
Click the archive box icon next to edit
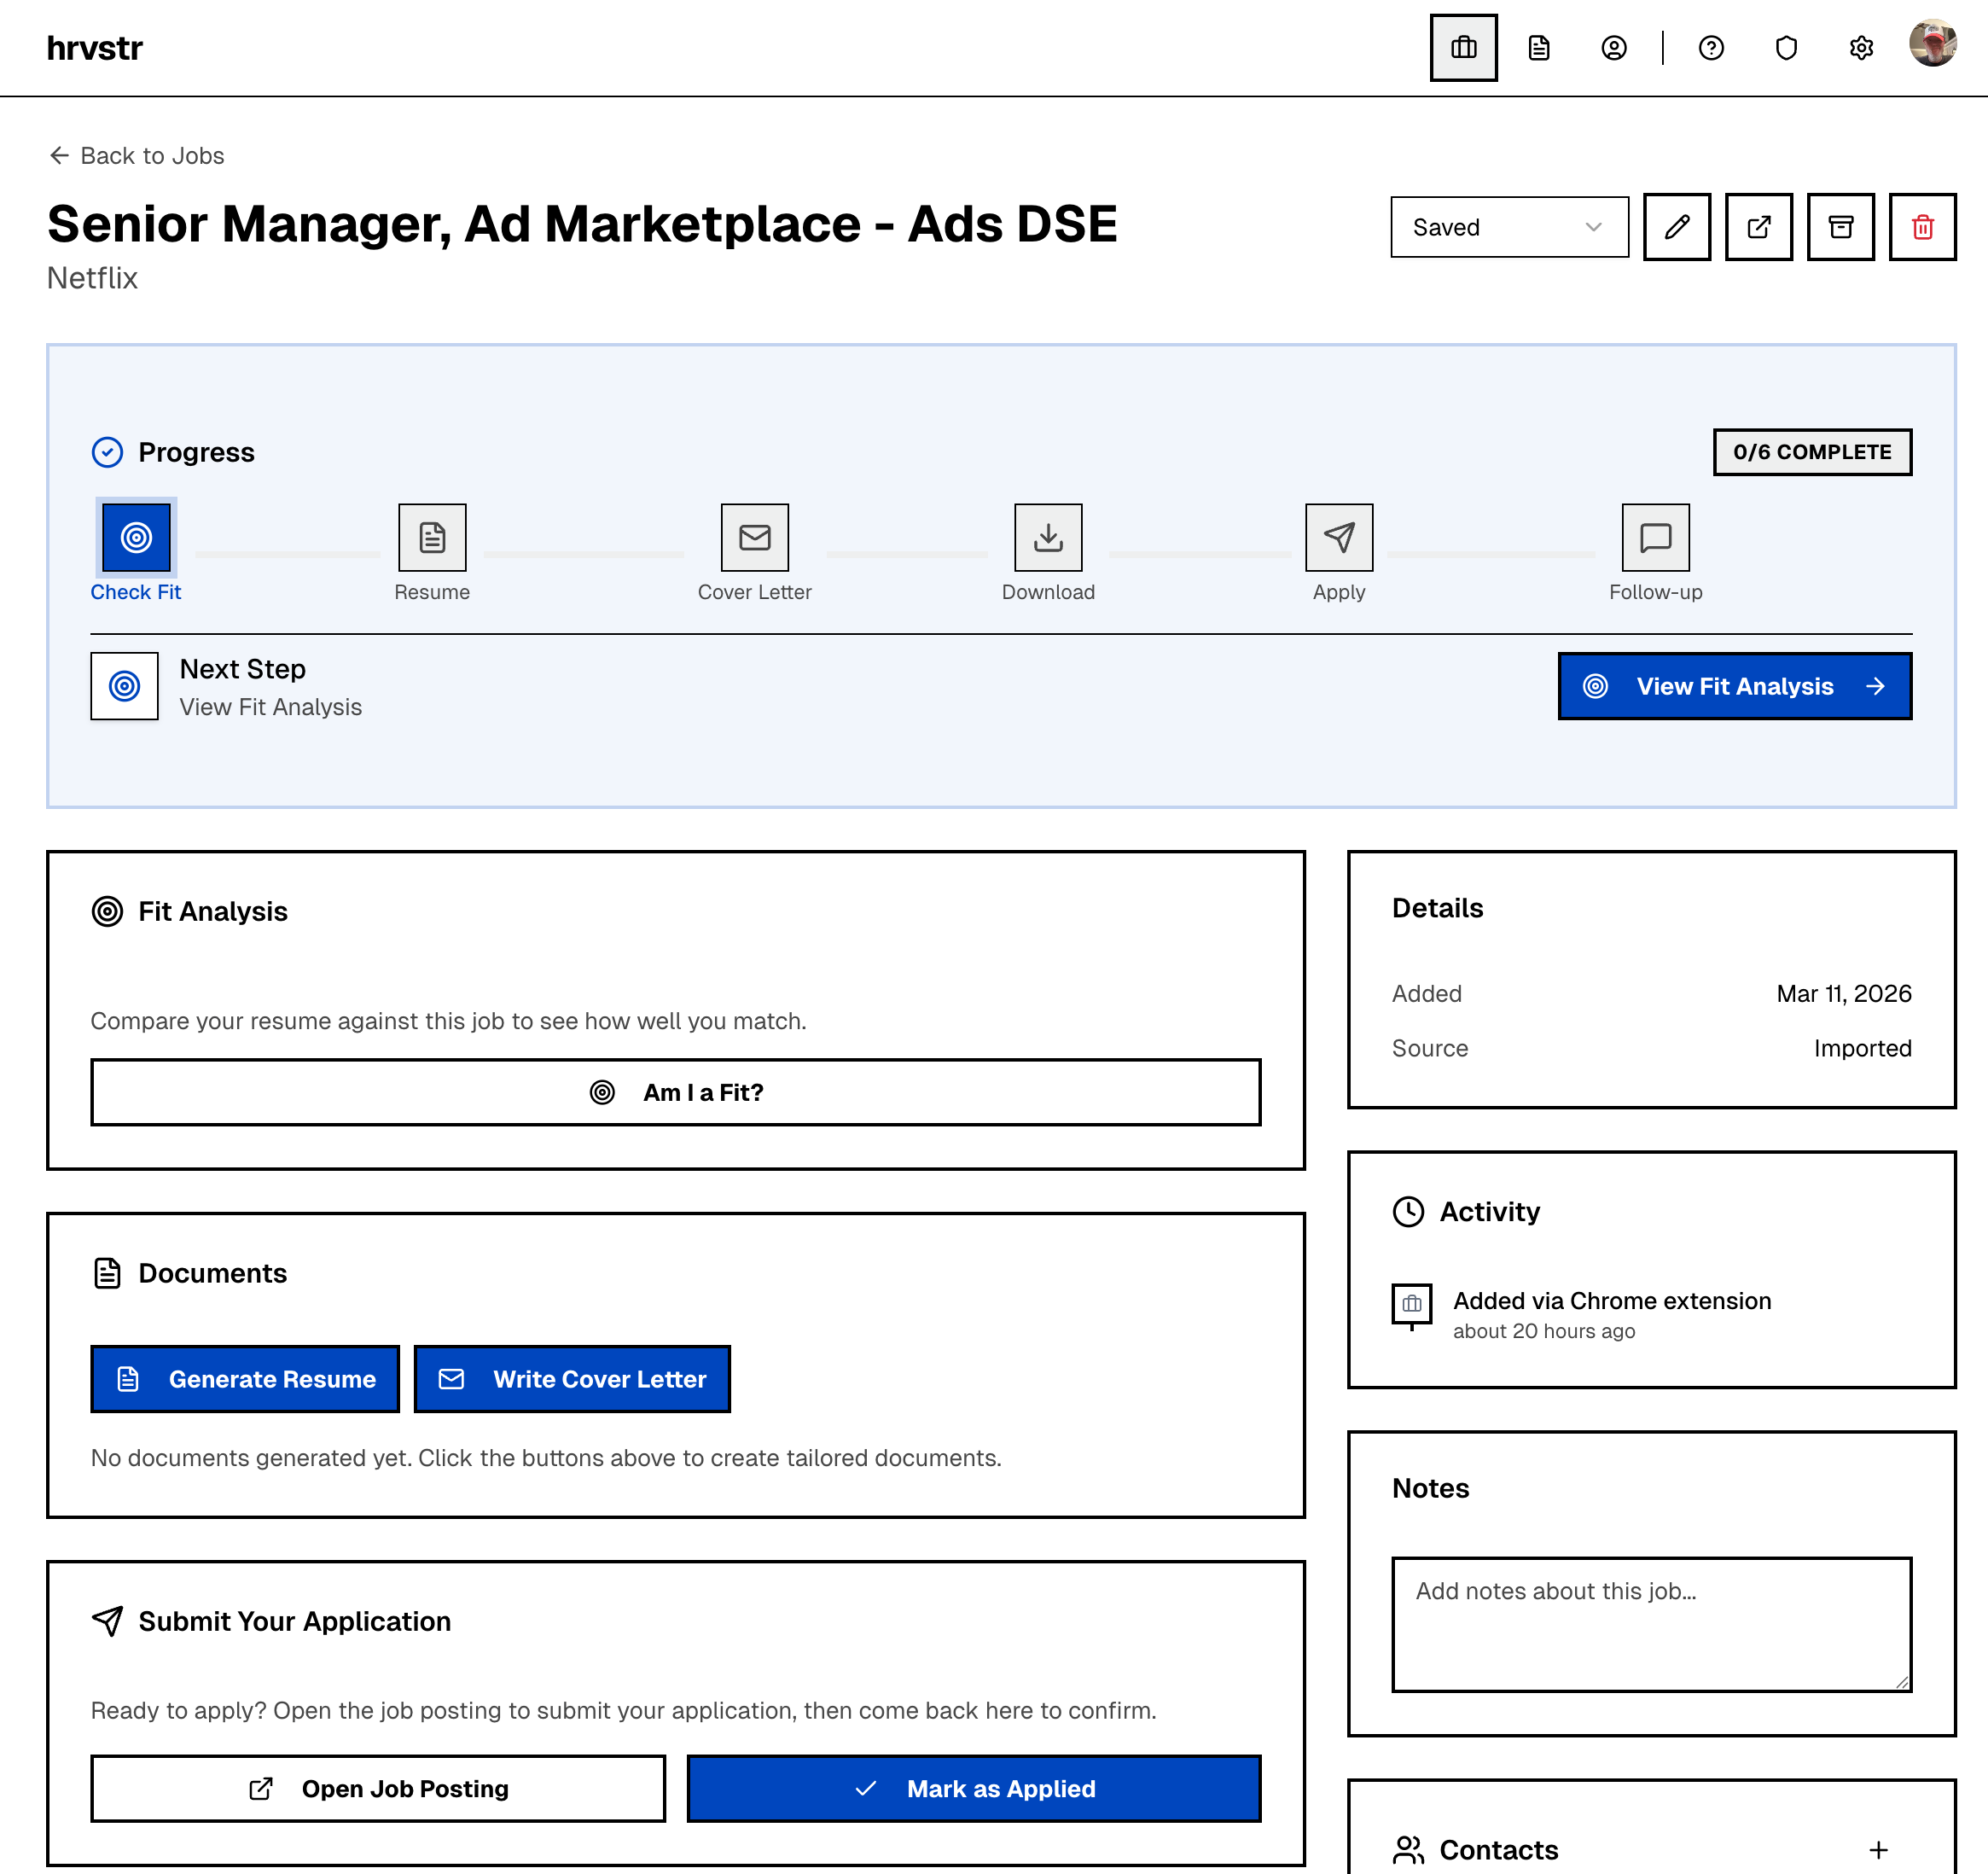tap(1840, 227)
